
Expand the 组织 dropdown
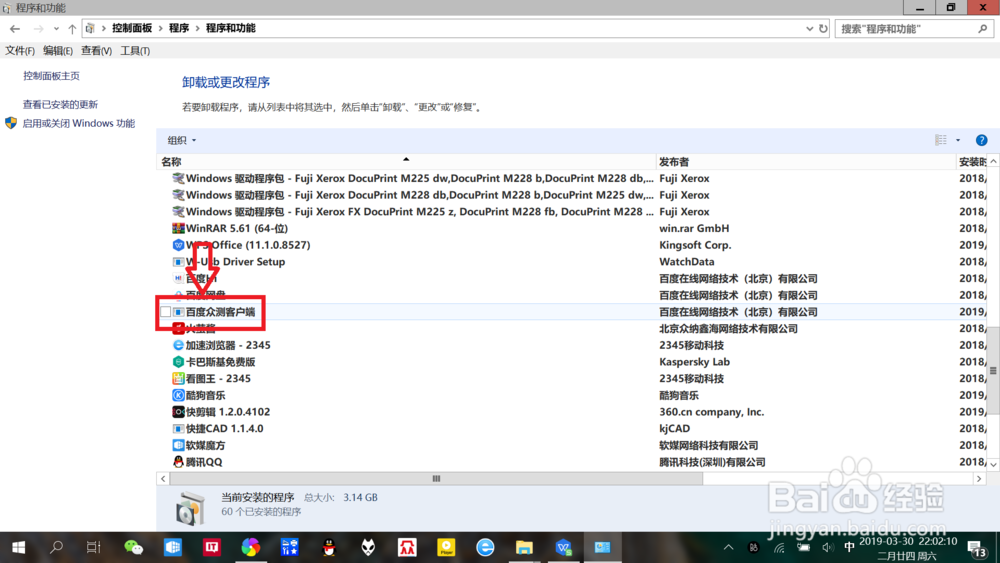[x=182, y=140]
